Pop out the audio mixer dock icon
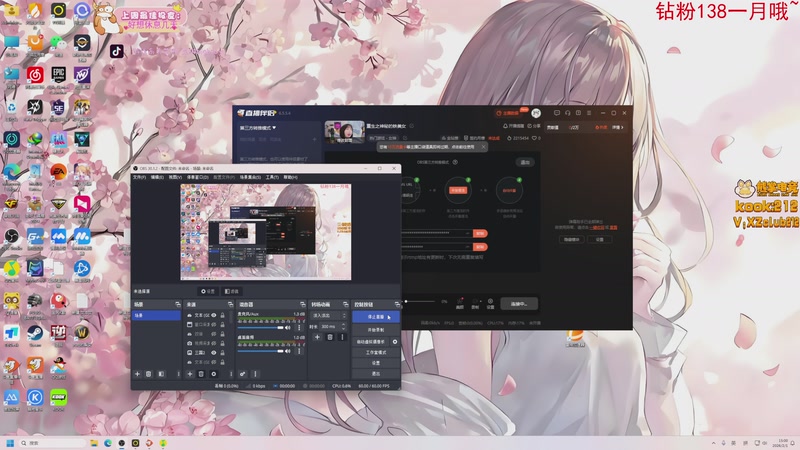Image resolution: width=800 pixels, height=450 pixels. tap(303, 304)
